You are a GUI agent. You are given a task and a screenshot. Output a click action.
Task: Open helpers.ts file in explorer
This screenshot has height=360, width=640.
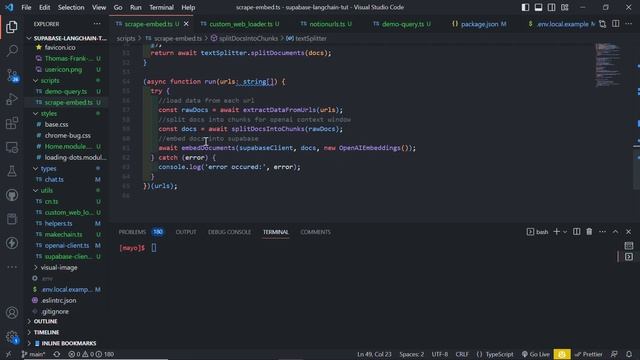(x=58, y=223)
